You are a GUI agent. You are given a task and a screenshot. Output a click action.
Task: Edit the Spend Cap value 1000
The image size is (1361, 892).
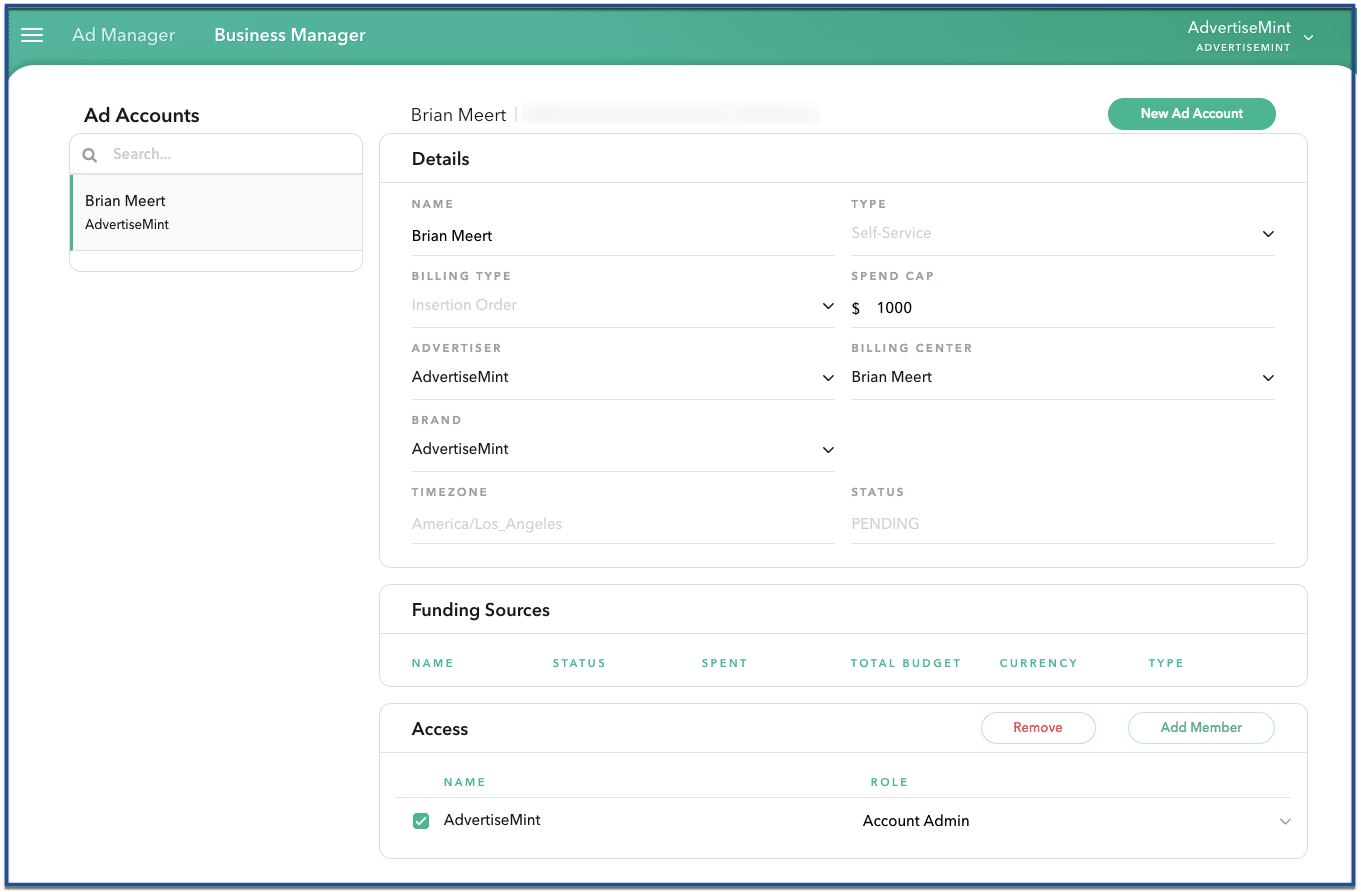[x=1063, y=308]
